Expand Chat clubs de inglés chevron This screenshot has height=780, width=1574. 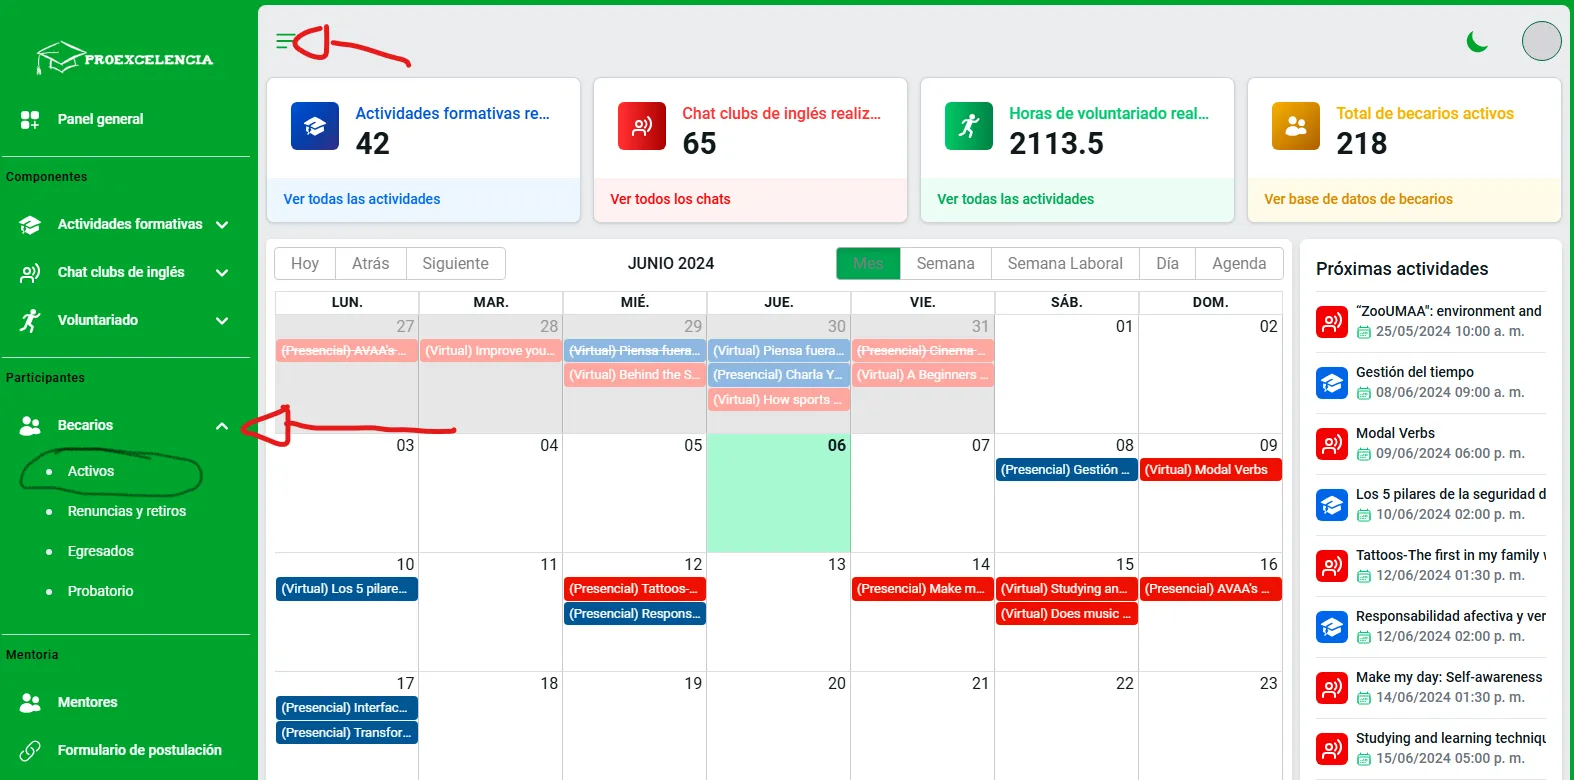222,273
